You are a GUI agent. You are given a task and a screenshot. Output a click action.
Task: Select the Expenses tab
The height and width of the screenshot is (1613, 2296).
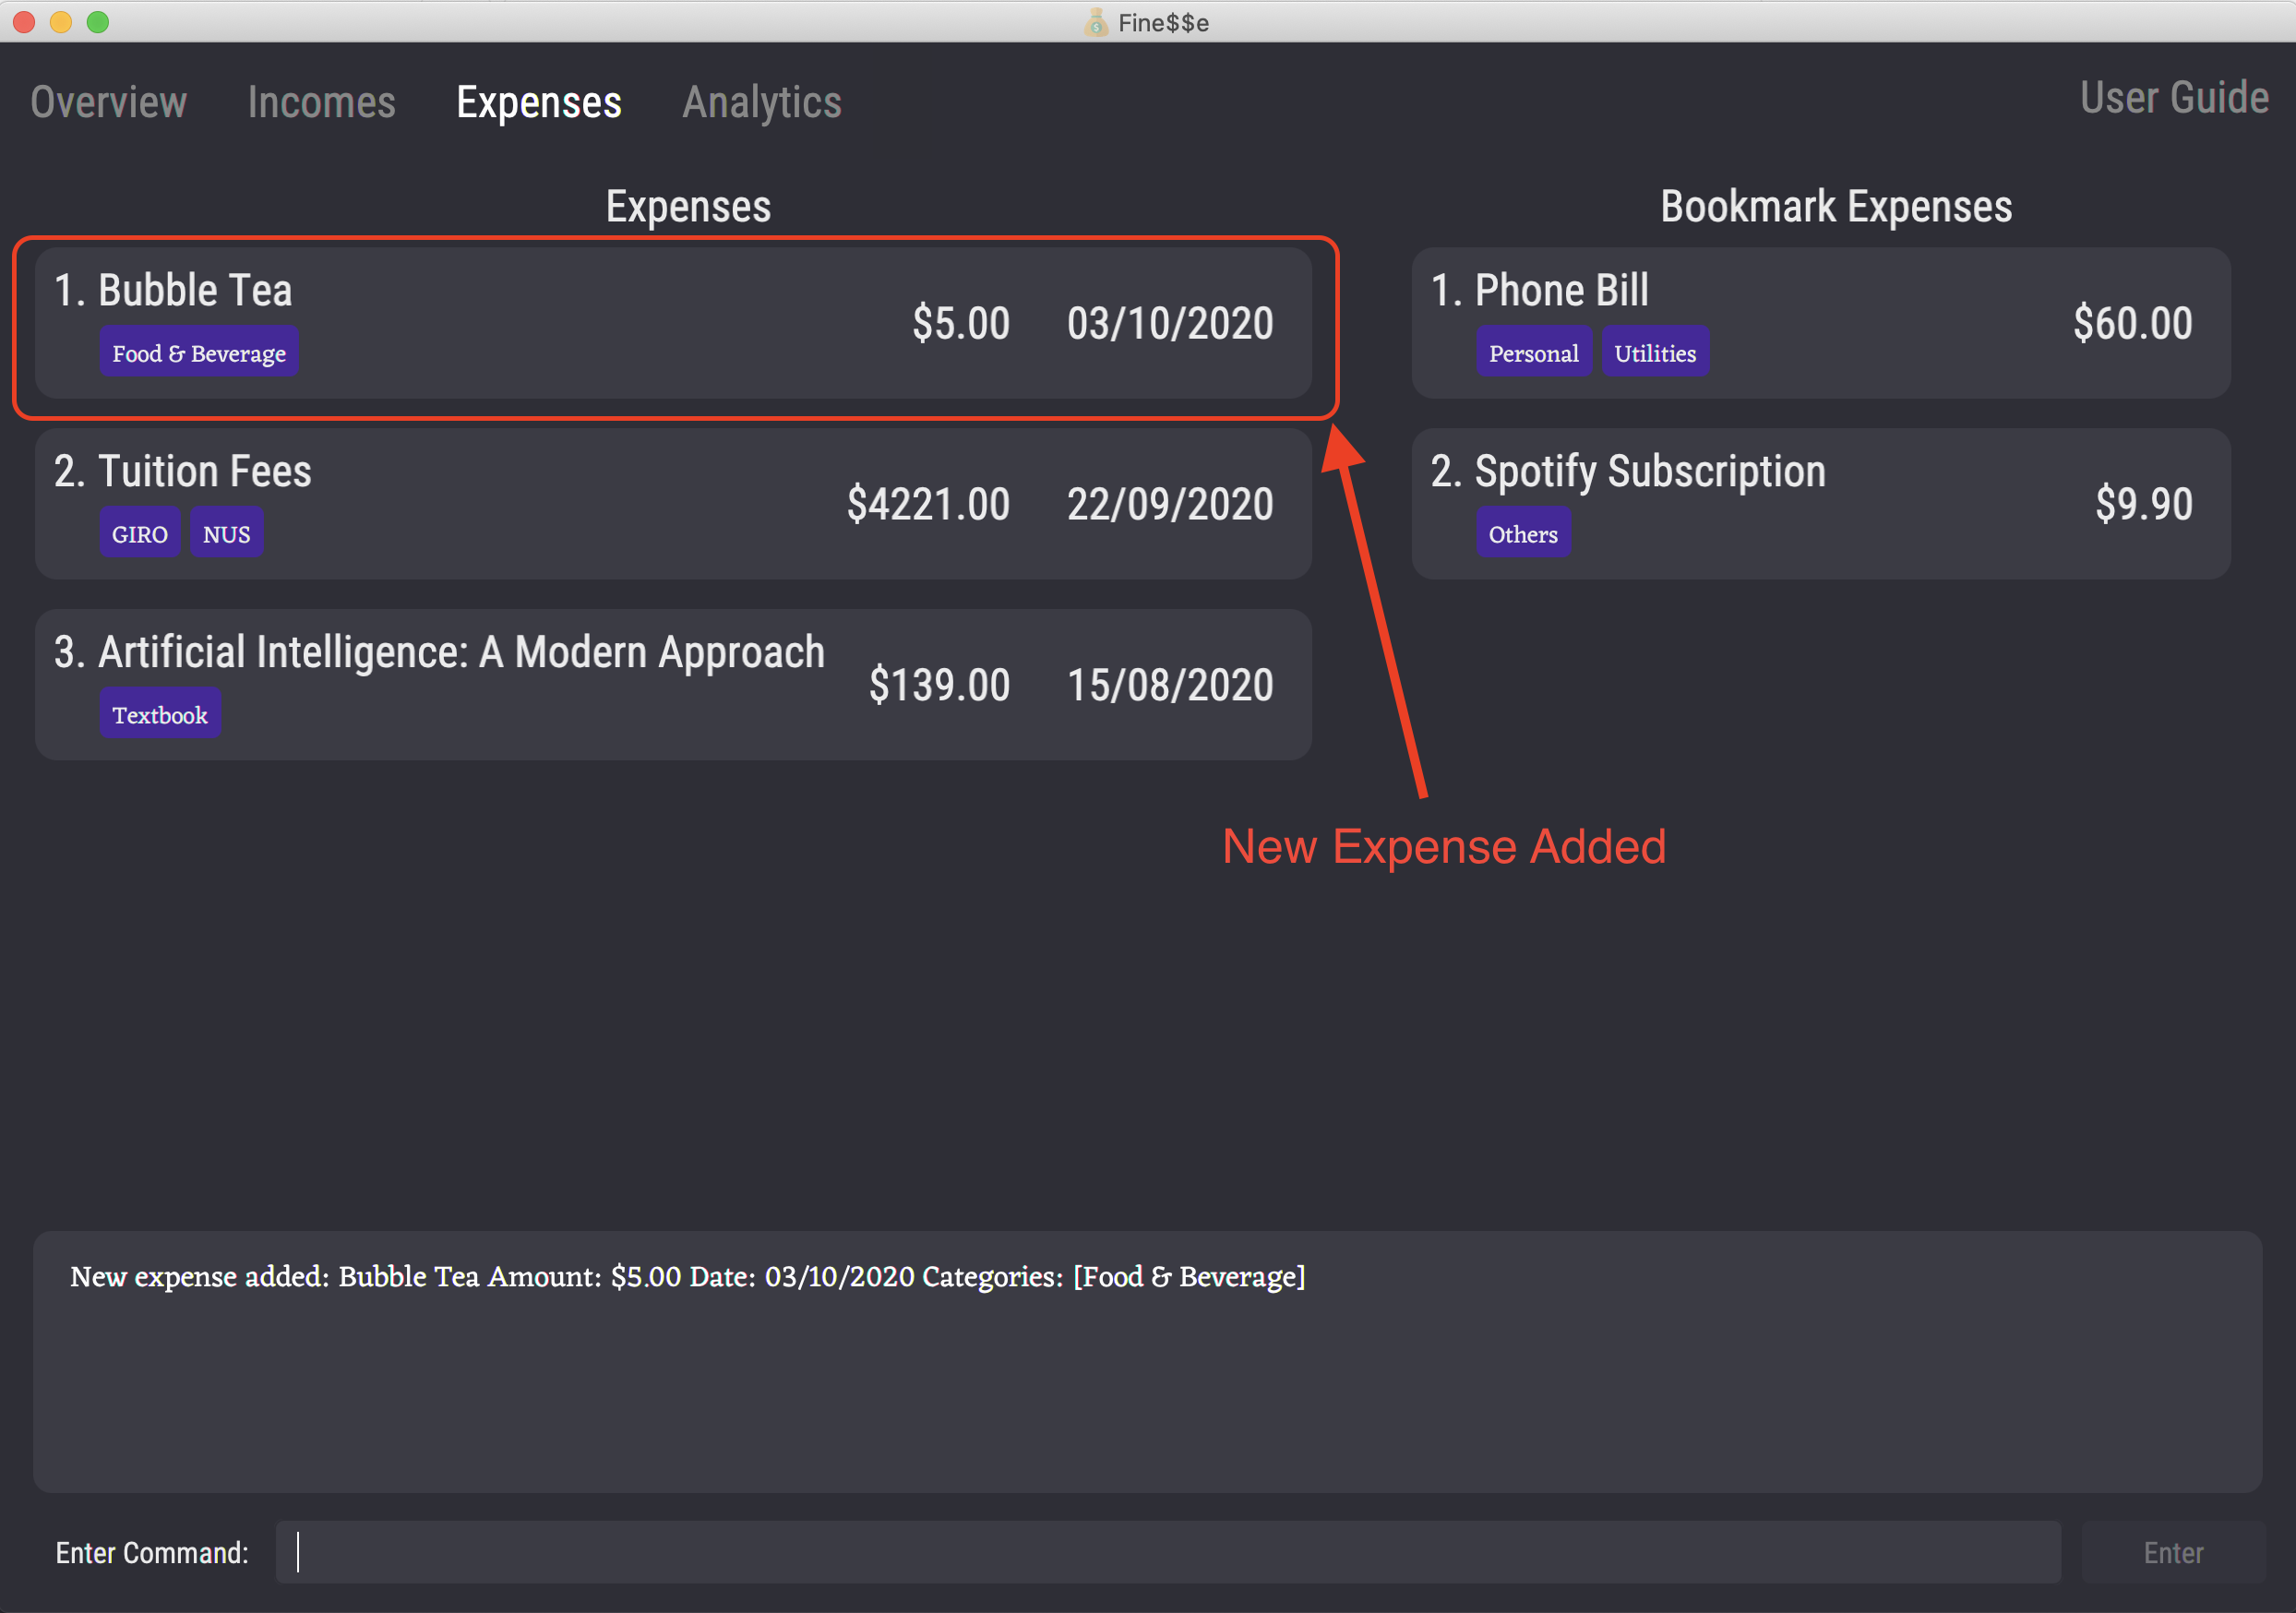[539, 102]
